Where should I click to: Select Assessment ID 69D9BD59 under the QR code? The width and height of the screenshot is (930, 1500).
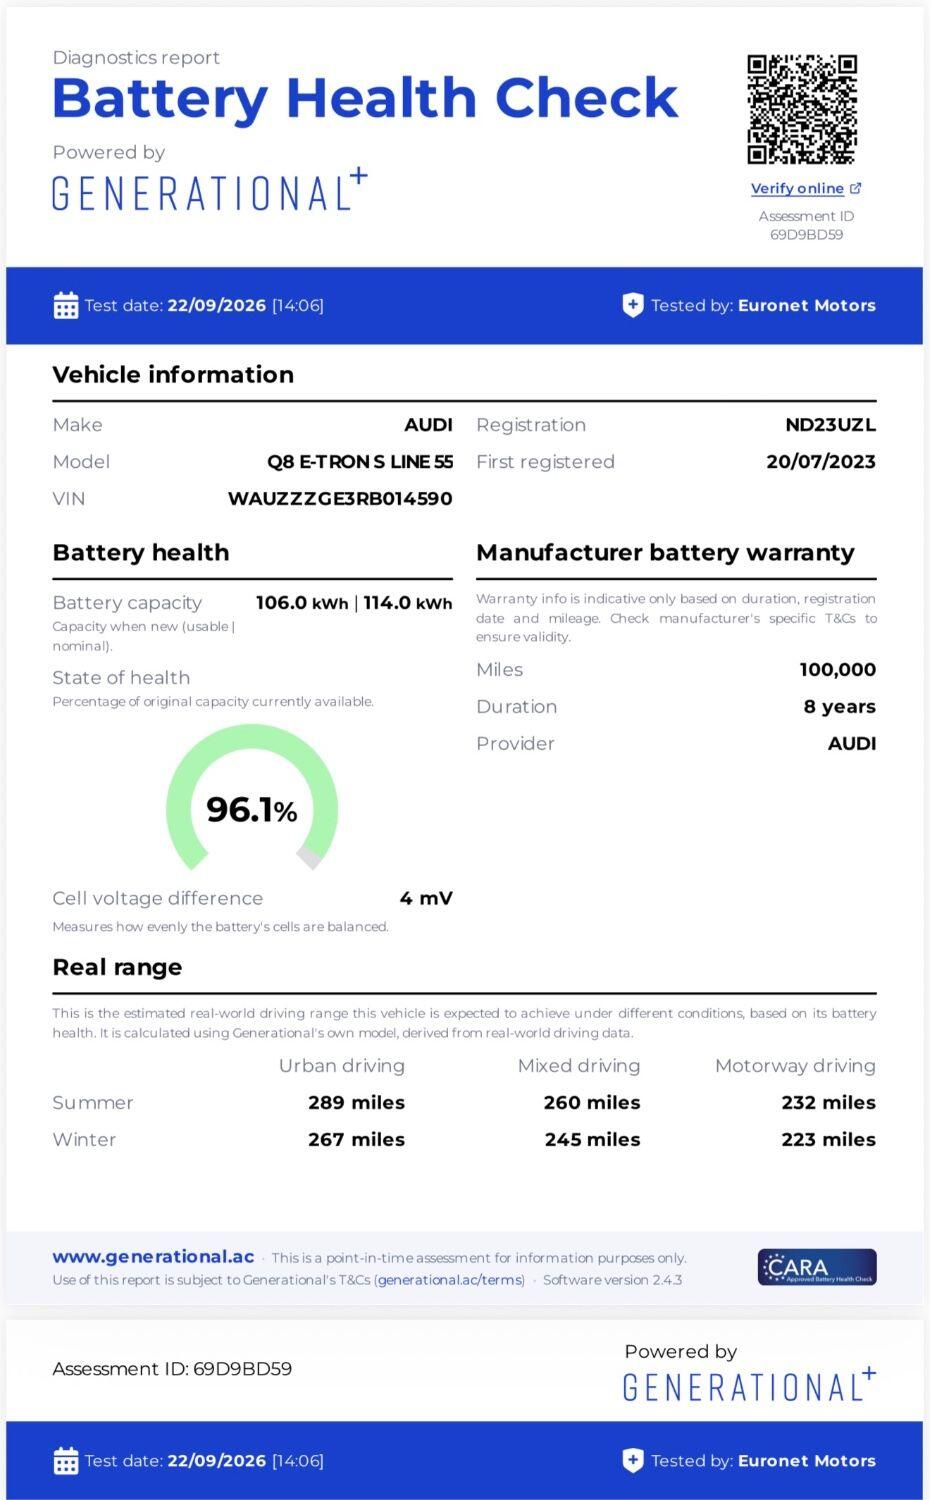pos(806,226)
